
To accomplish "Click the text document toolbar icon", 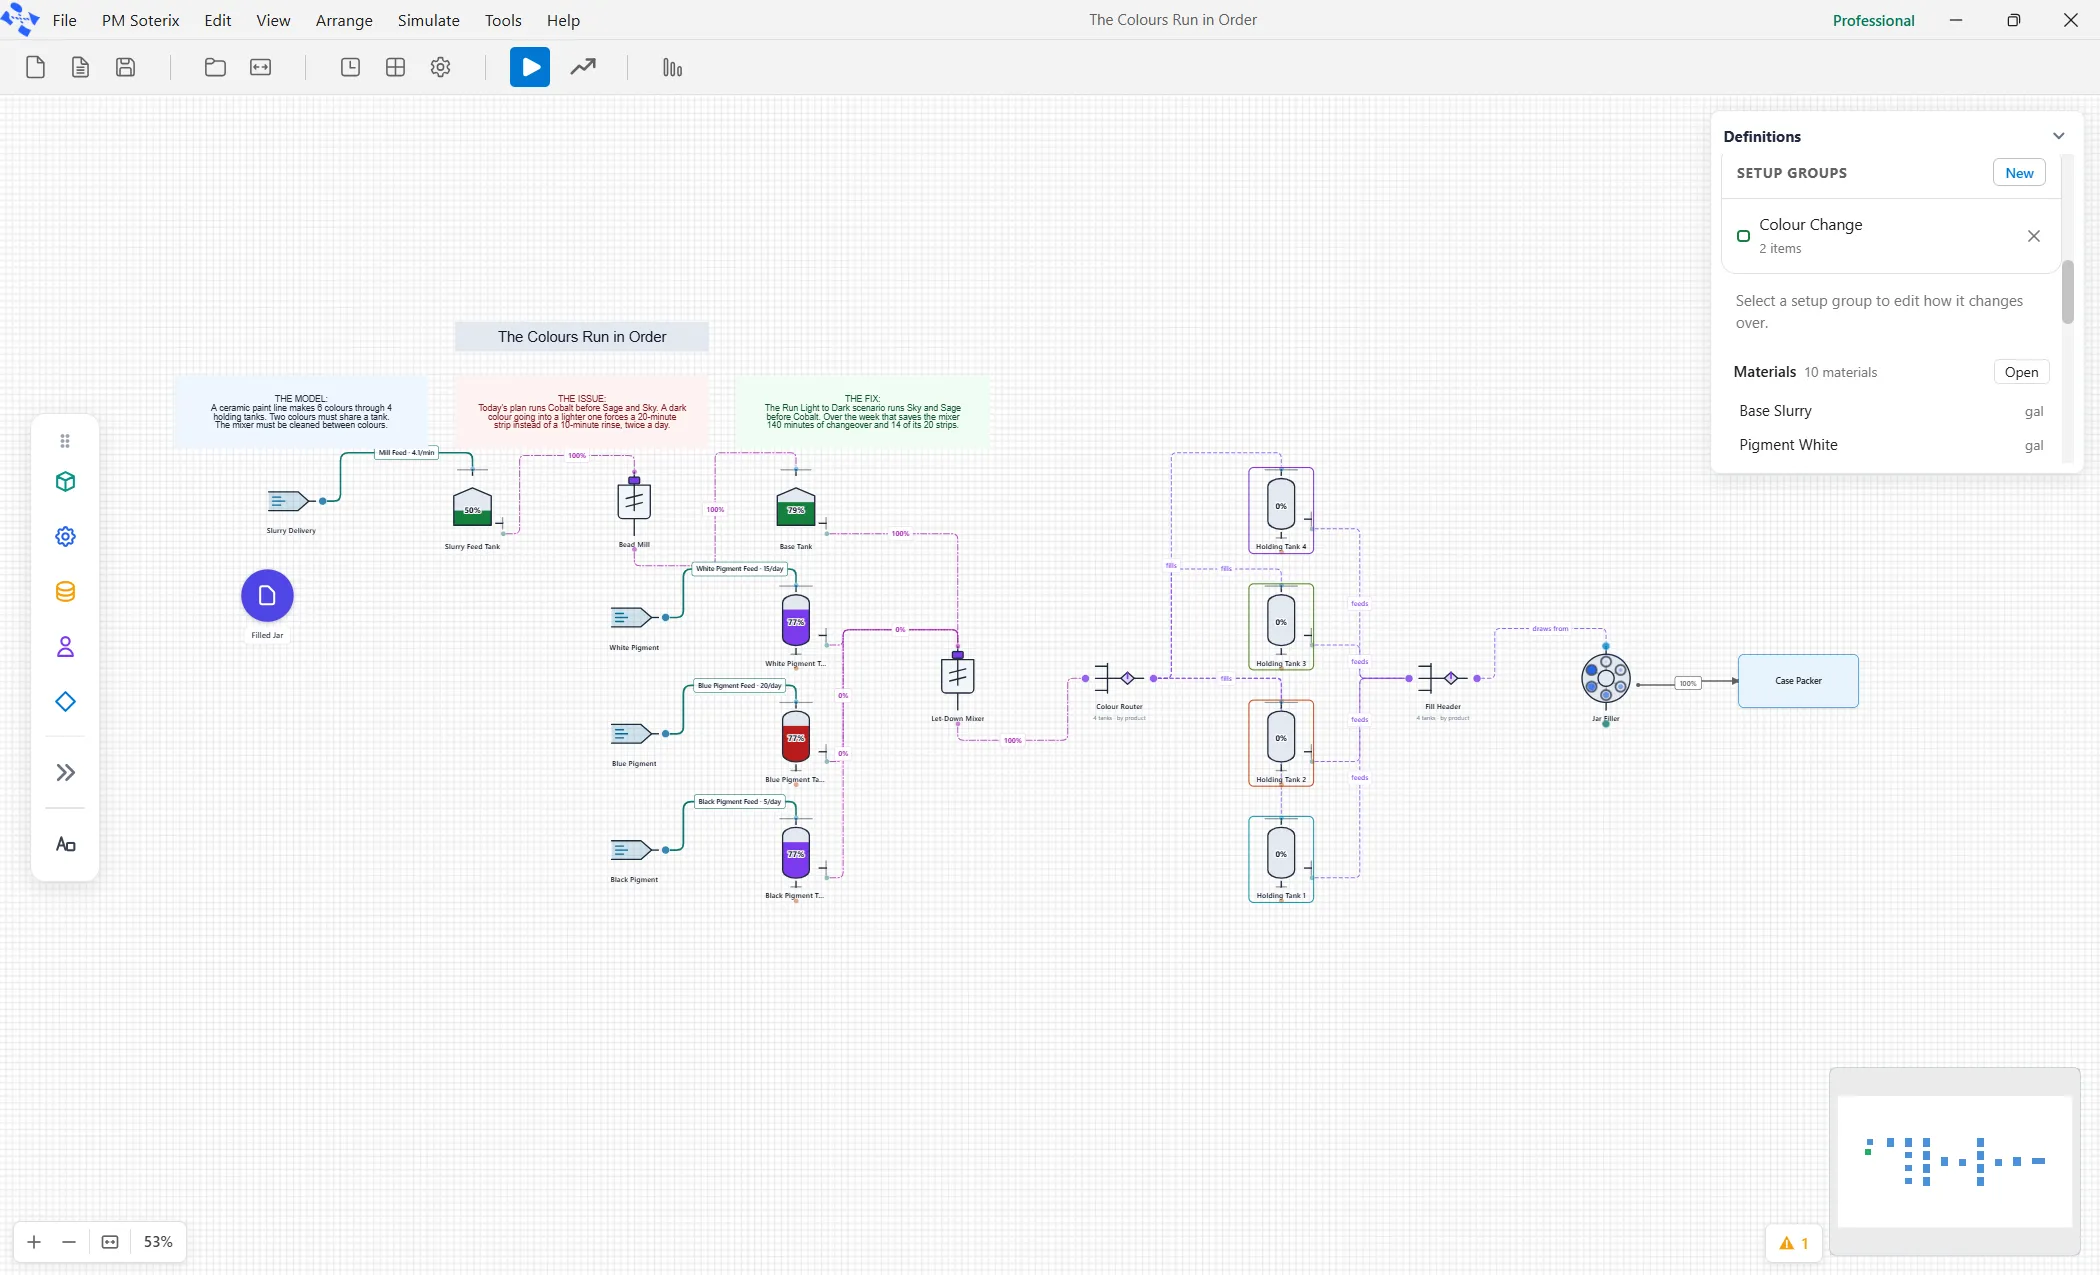I will [x=80, y=67].
